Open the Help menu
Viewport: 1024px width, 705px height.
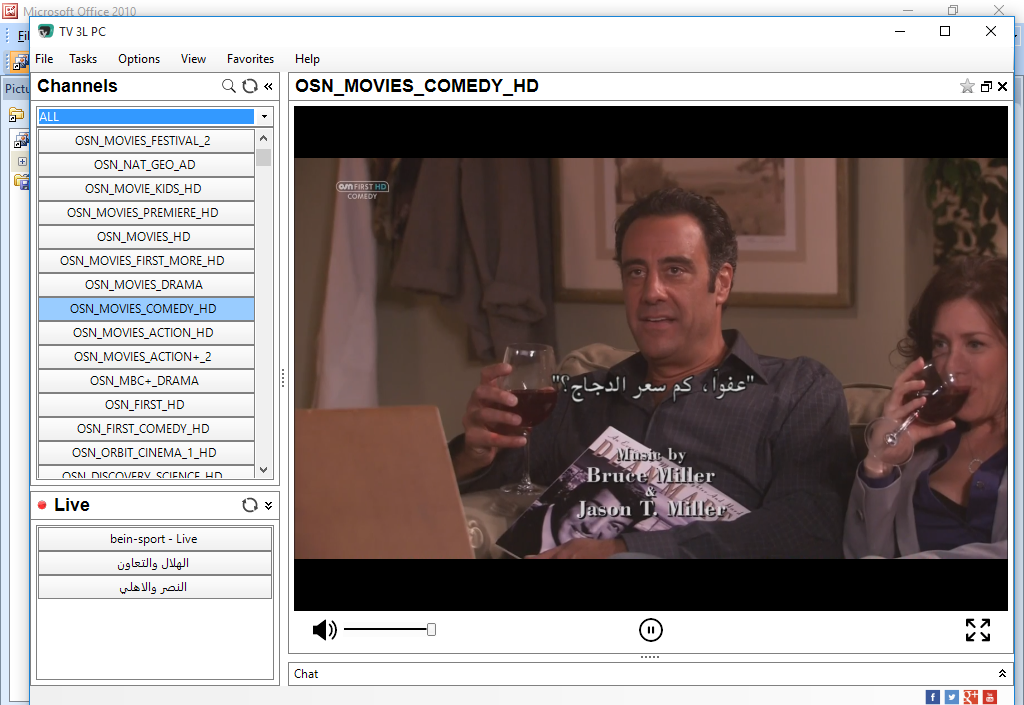click(x=307, y=59)
